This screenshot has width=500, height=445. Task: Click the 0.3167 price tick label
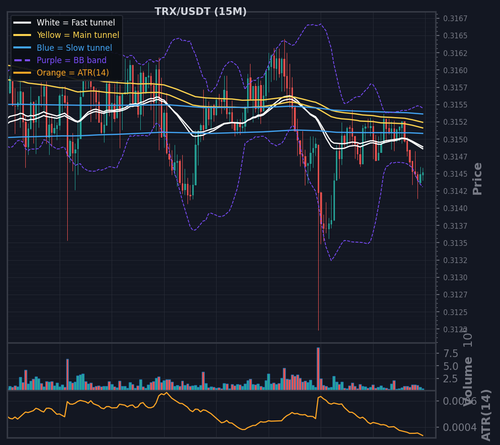[x=455, y=18]
